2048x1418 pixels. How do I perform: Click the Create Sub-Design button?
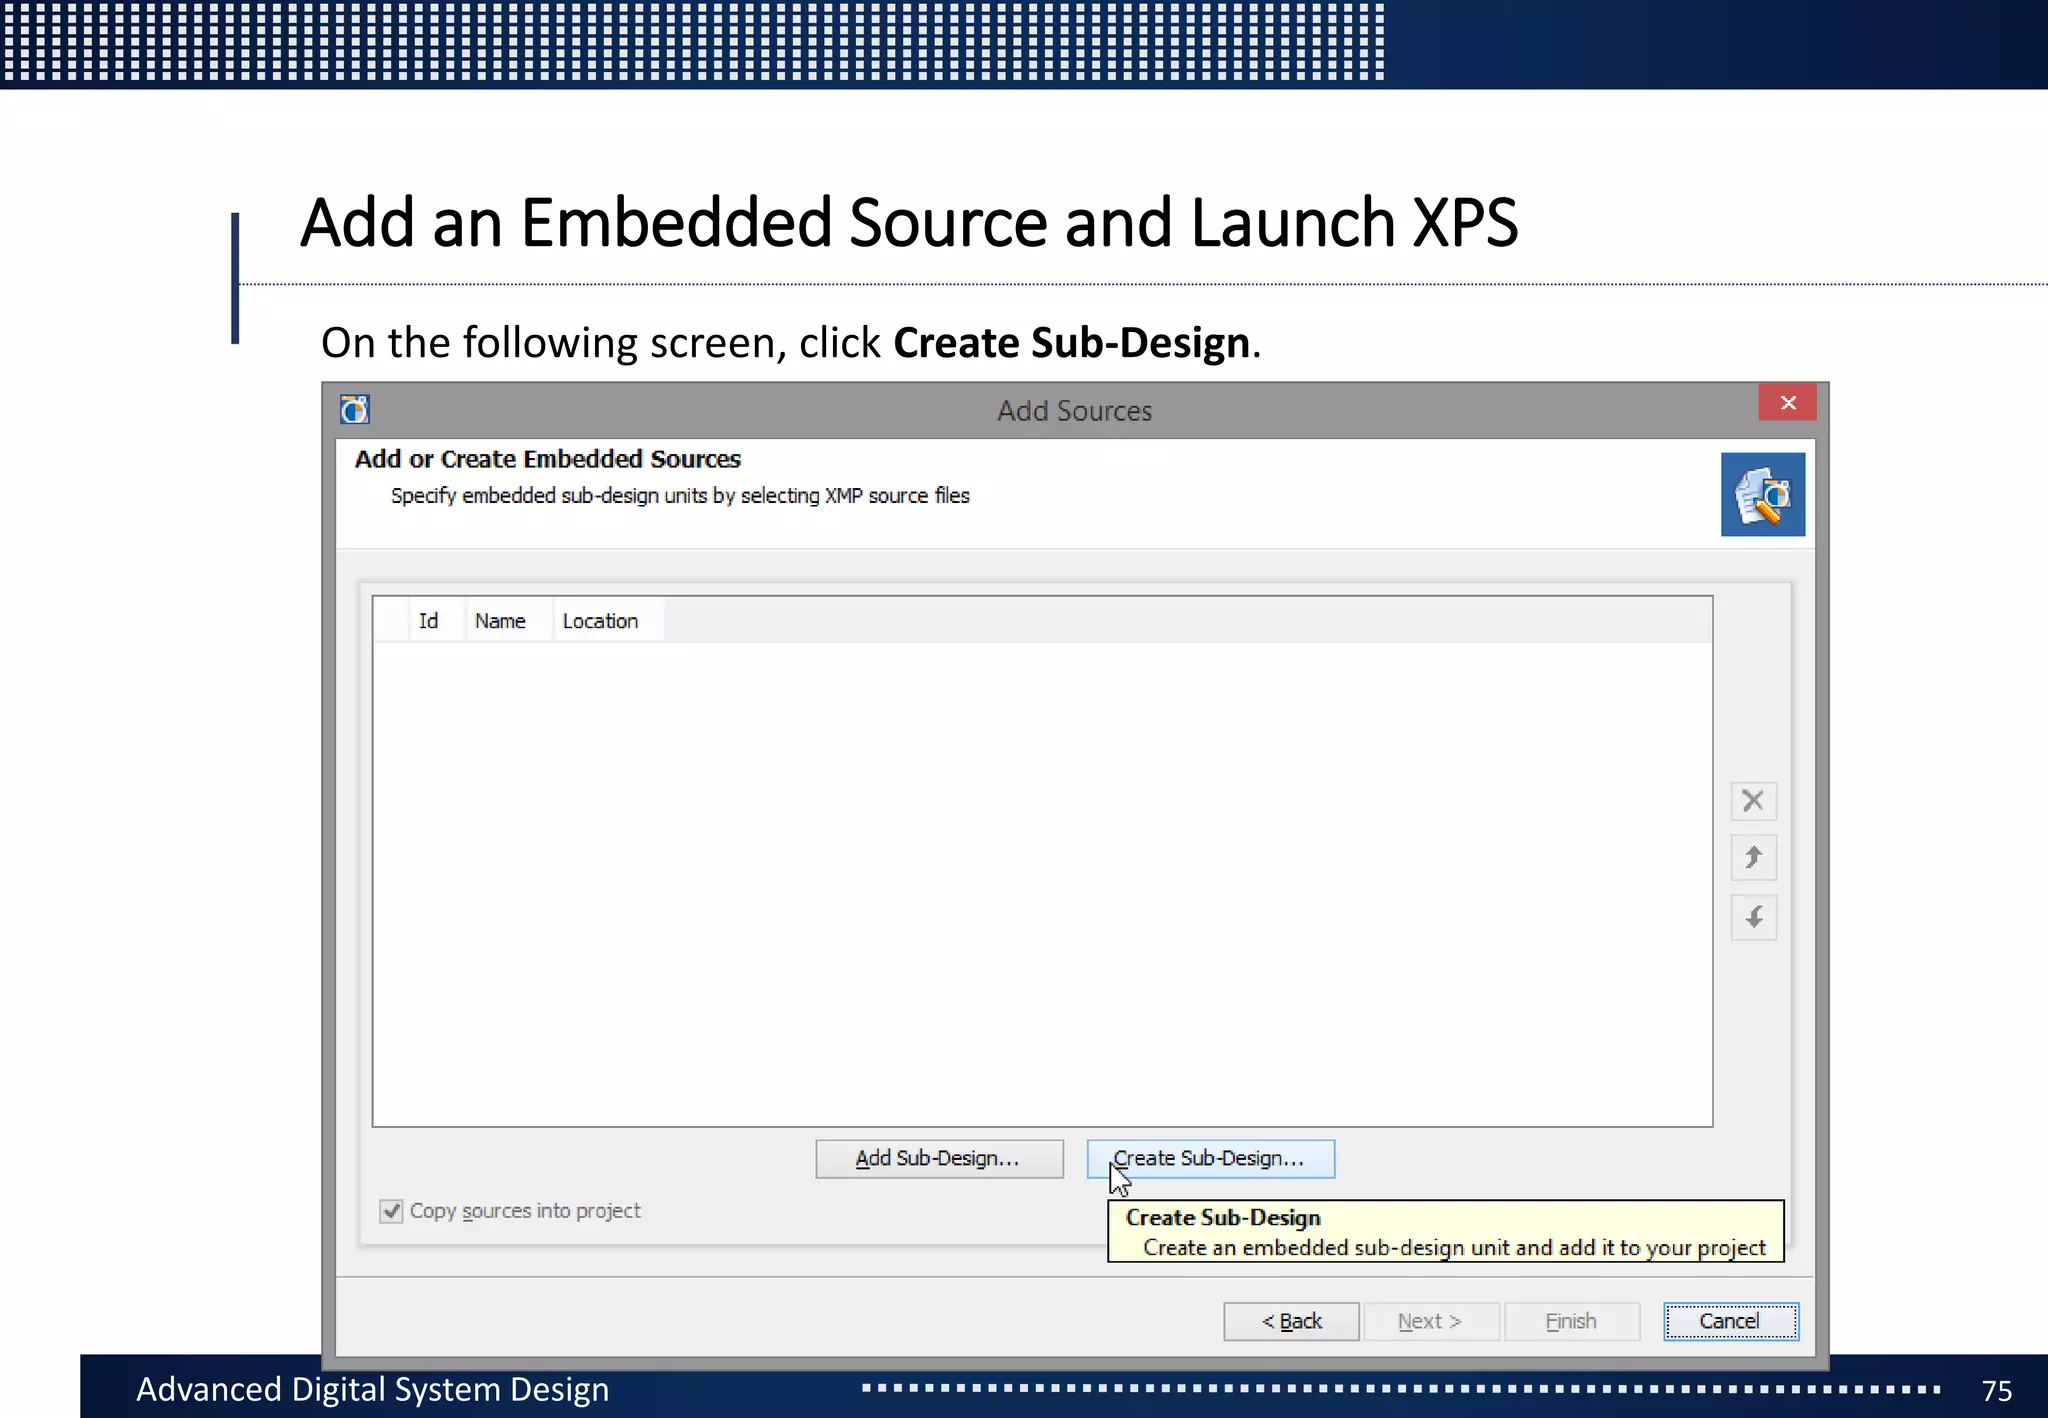[x=1210, y=1158]
